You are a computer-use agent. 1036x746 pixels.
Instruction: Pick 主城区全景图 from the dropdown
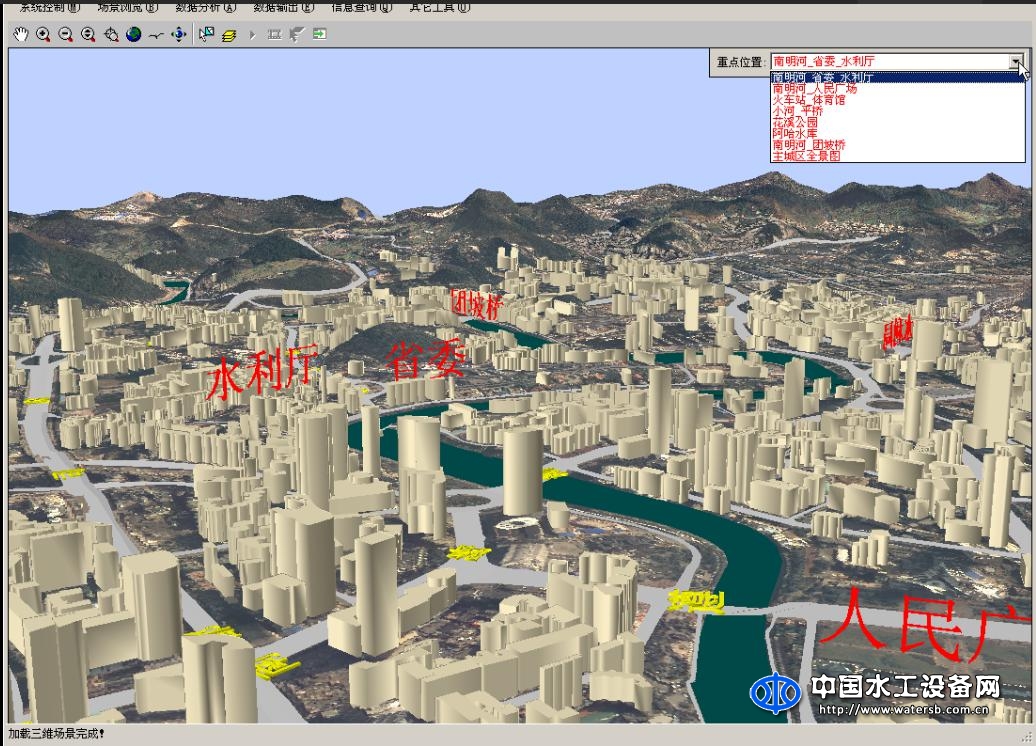806,156
